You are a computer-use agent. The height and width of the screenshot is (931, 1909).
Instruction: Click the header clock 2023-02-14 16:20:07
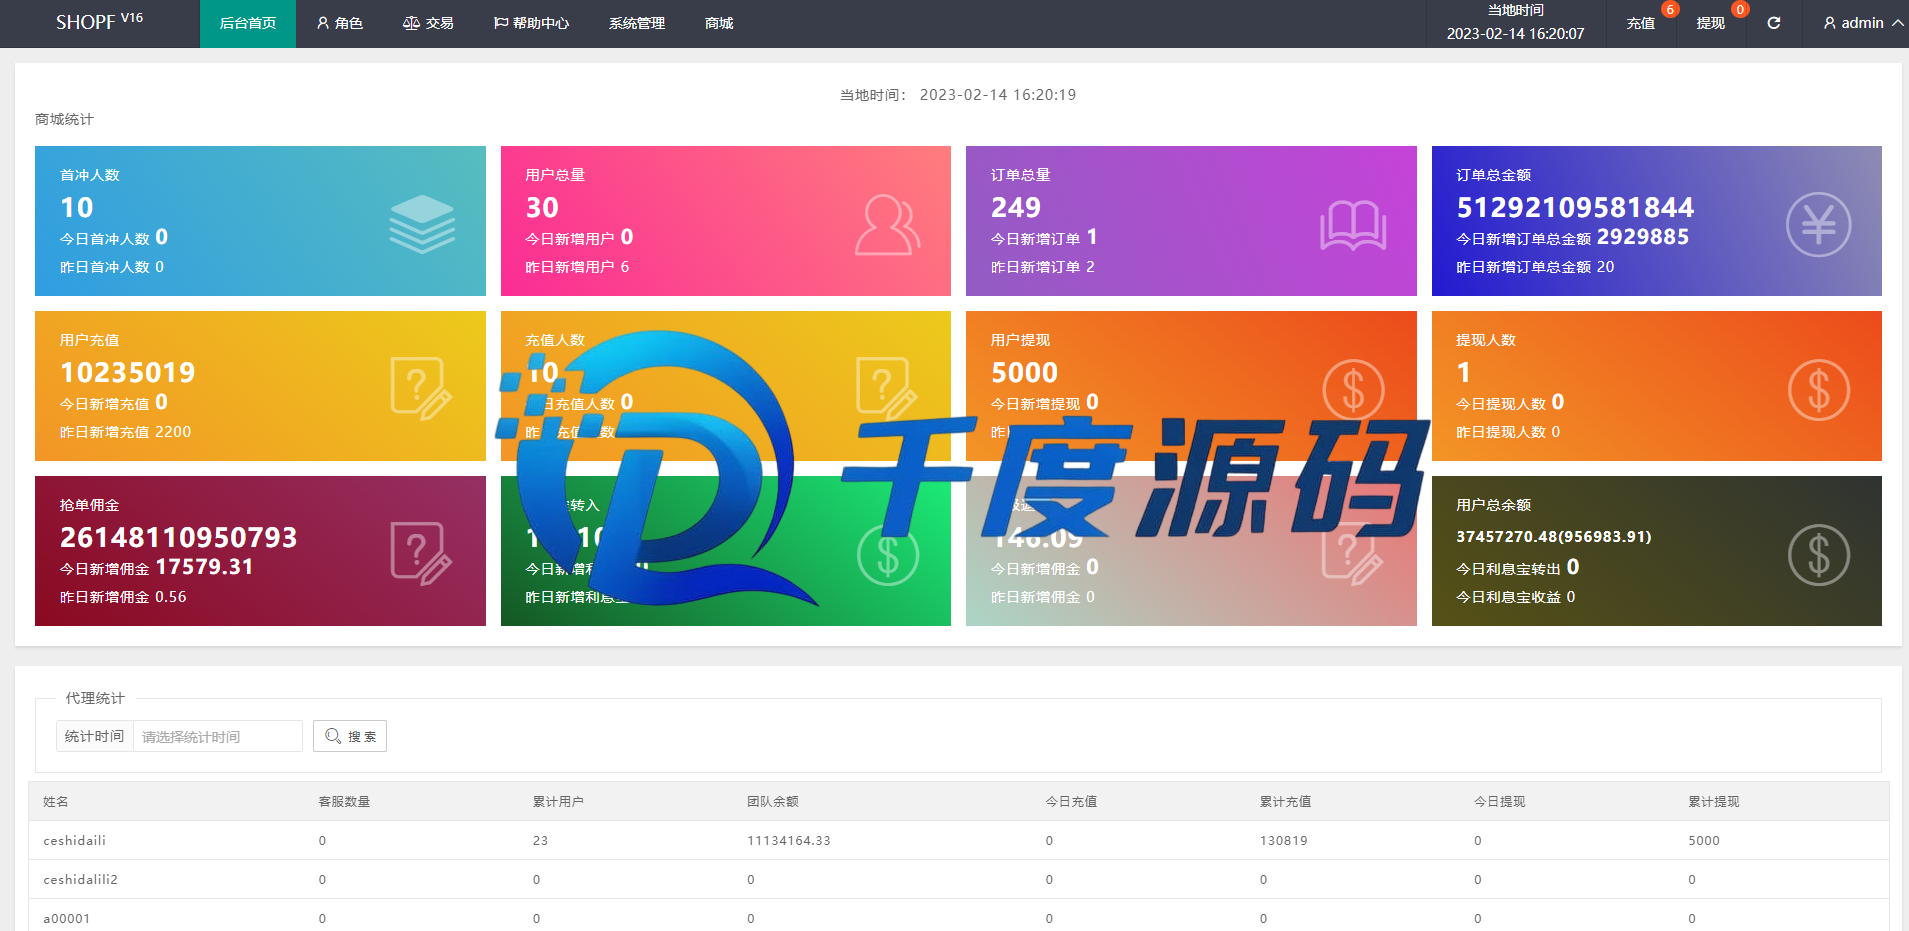click(x=1515, y=33)
